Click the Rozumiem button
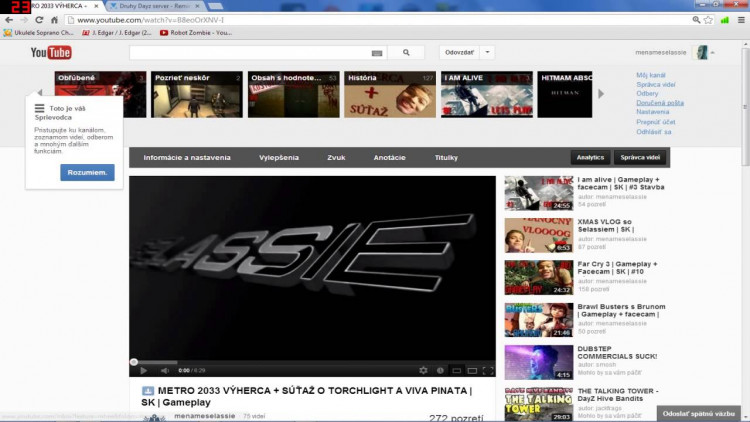Image resolution: width=750 pixels, height=422 pixels. pos(87,172)
